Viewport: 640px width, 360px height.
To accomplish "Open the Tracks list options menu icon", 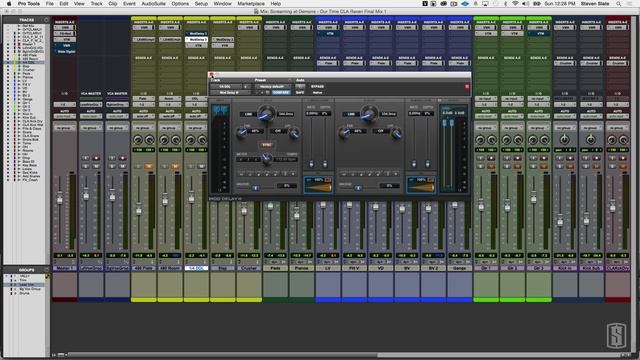I will click(46, 20).
